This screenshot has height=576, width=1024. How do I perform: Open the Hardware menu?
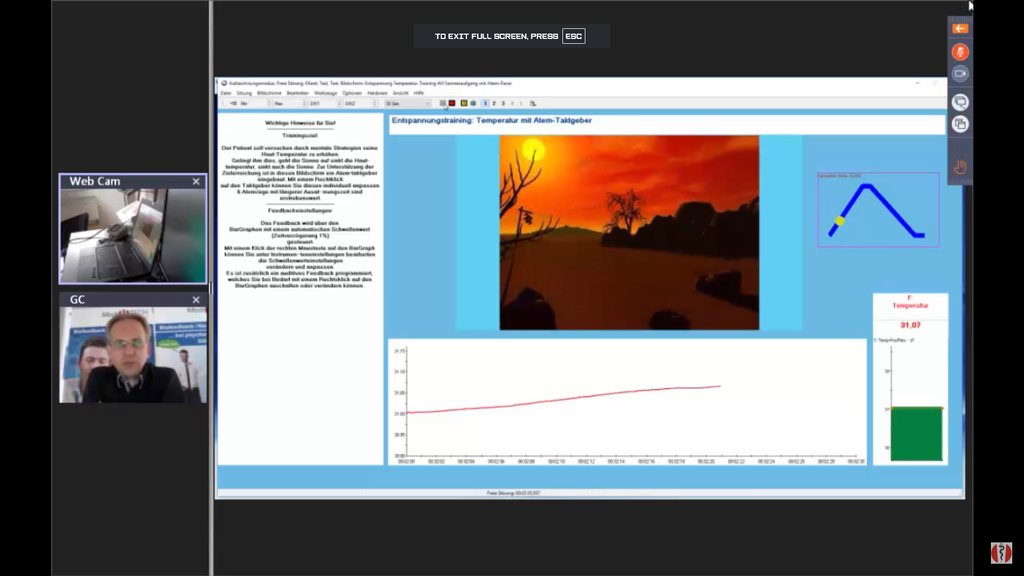point(377,93)
